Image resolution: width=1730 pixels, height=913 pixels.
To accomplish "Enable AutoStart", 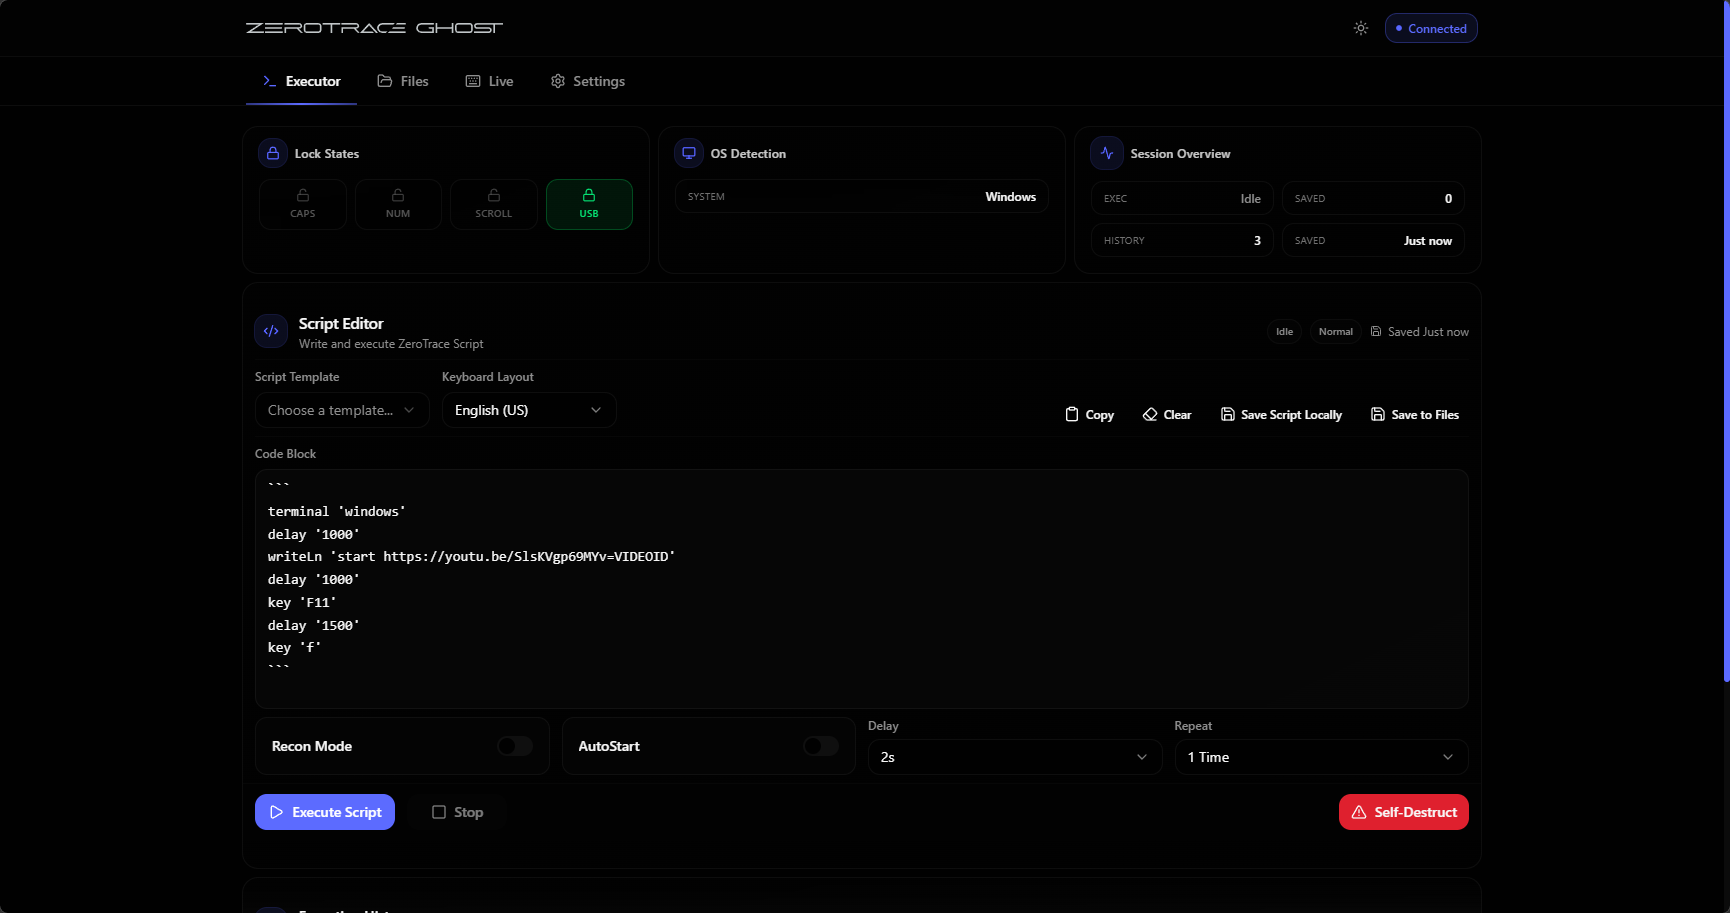I will point(820,746).
